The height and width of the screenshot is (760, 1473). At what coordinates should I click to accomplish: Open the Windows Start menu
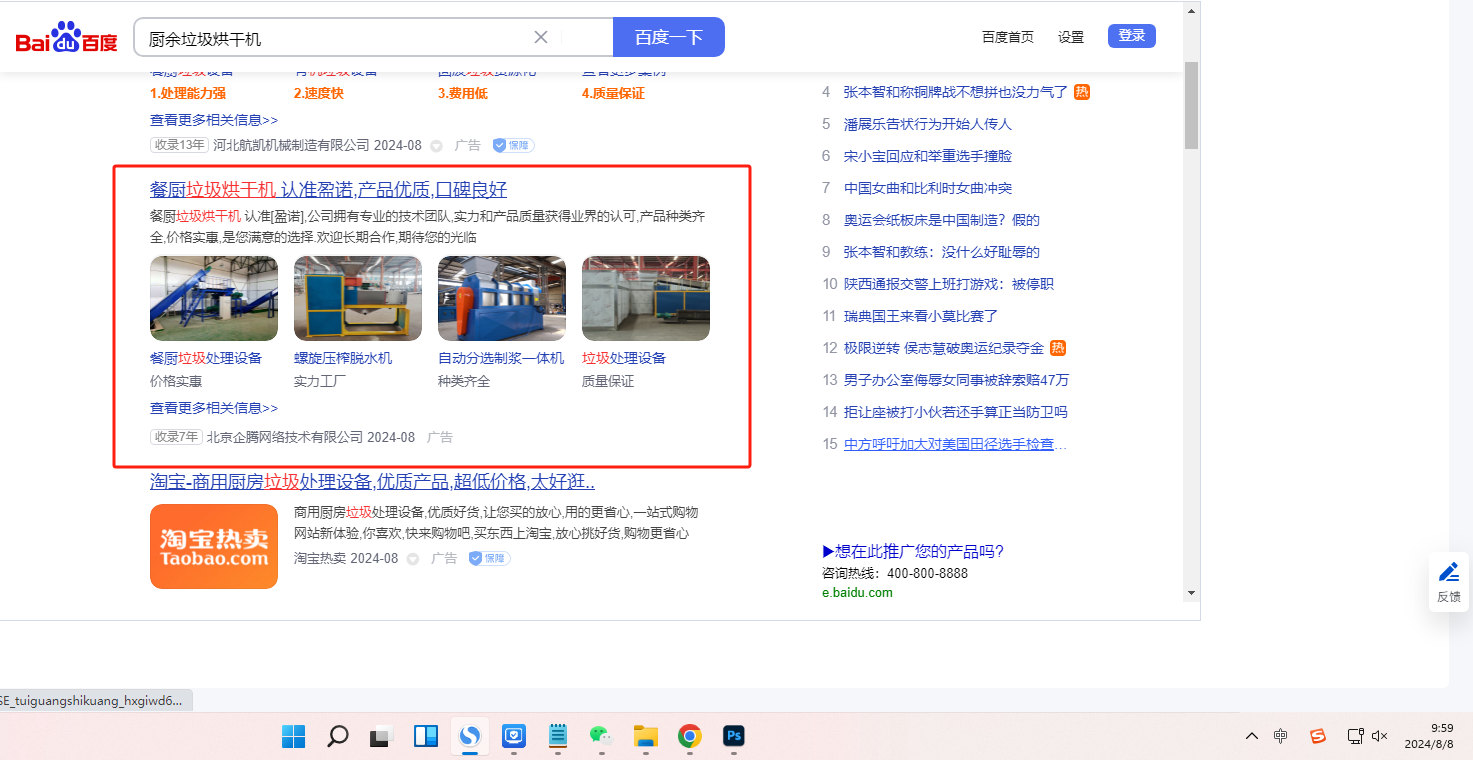point(294,737)
